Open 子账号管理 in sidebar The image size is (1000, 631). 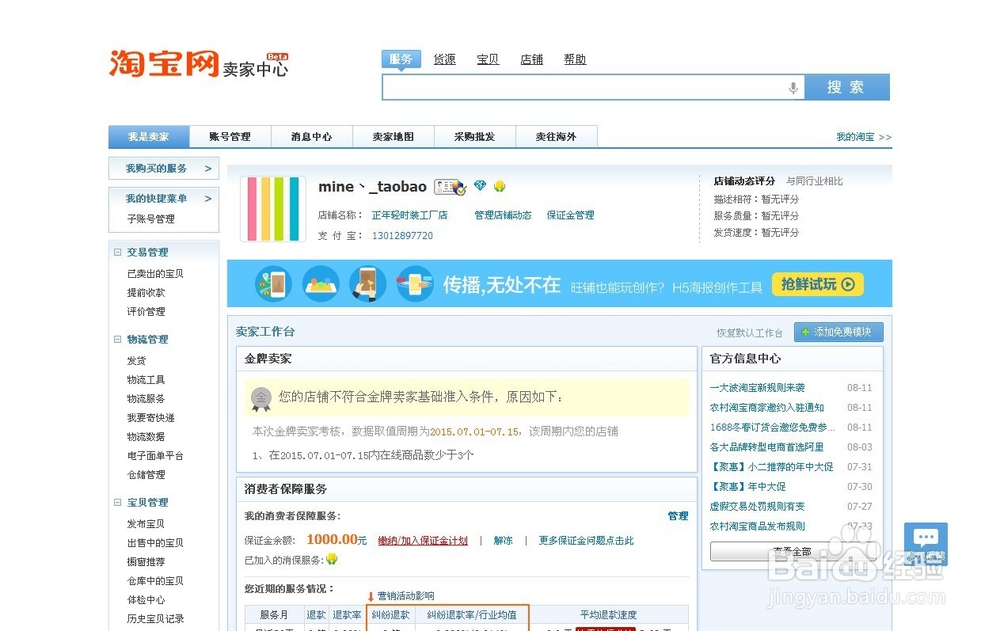[x=151, y=219]
